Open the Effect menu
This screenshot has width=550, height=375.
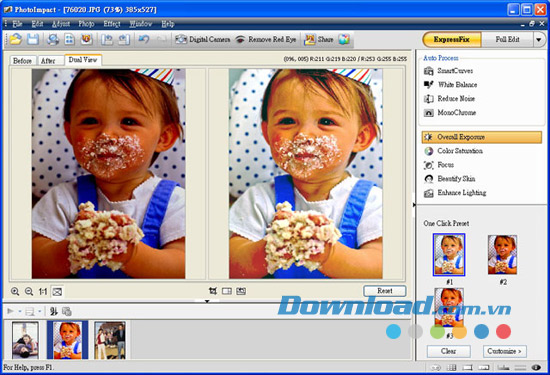(112, 24)
